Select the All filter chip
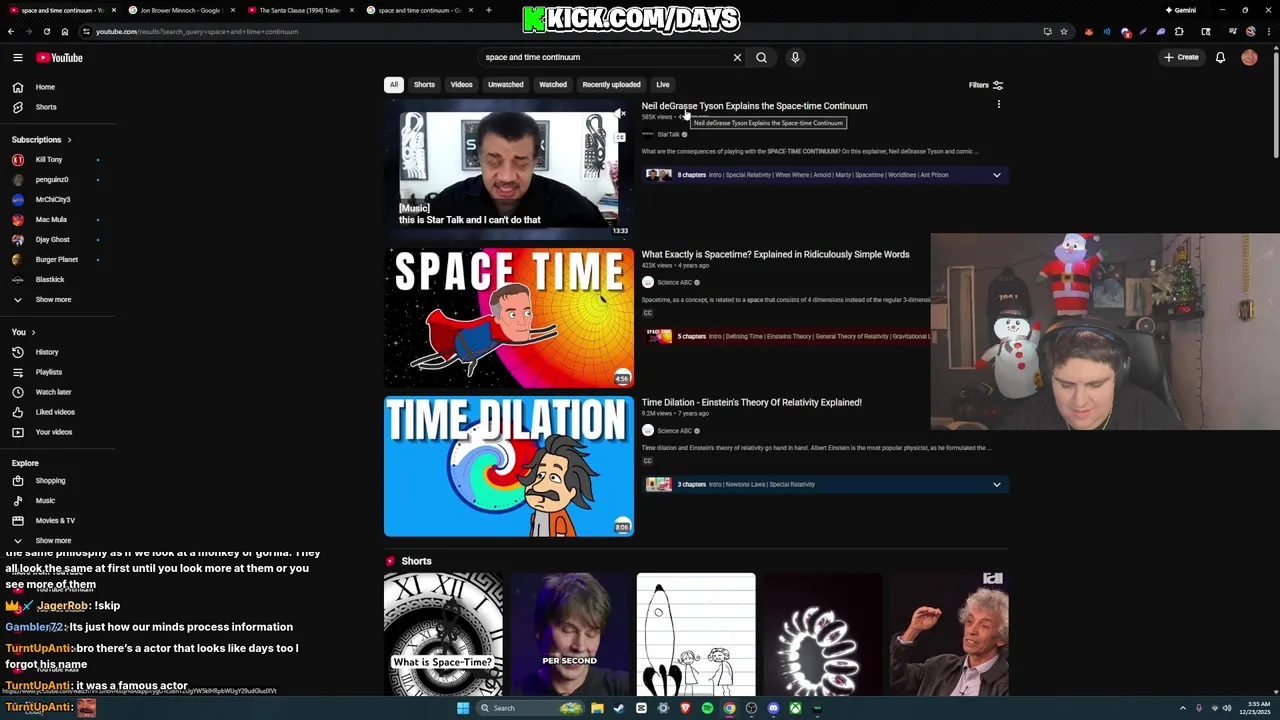This screenshot has height=720, width=1280. pos(394,85)
